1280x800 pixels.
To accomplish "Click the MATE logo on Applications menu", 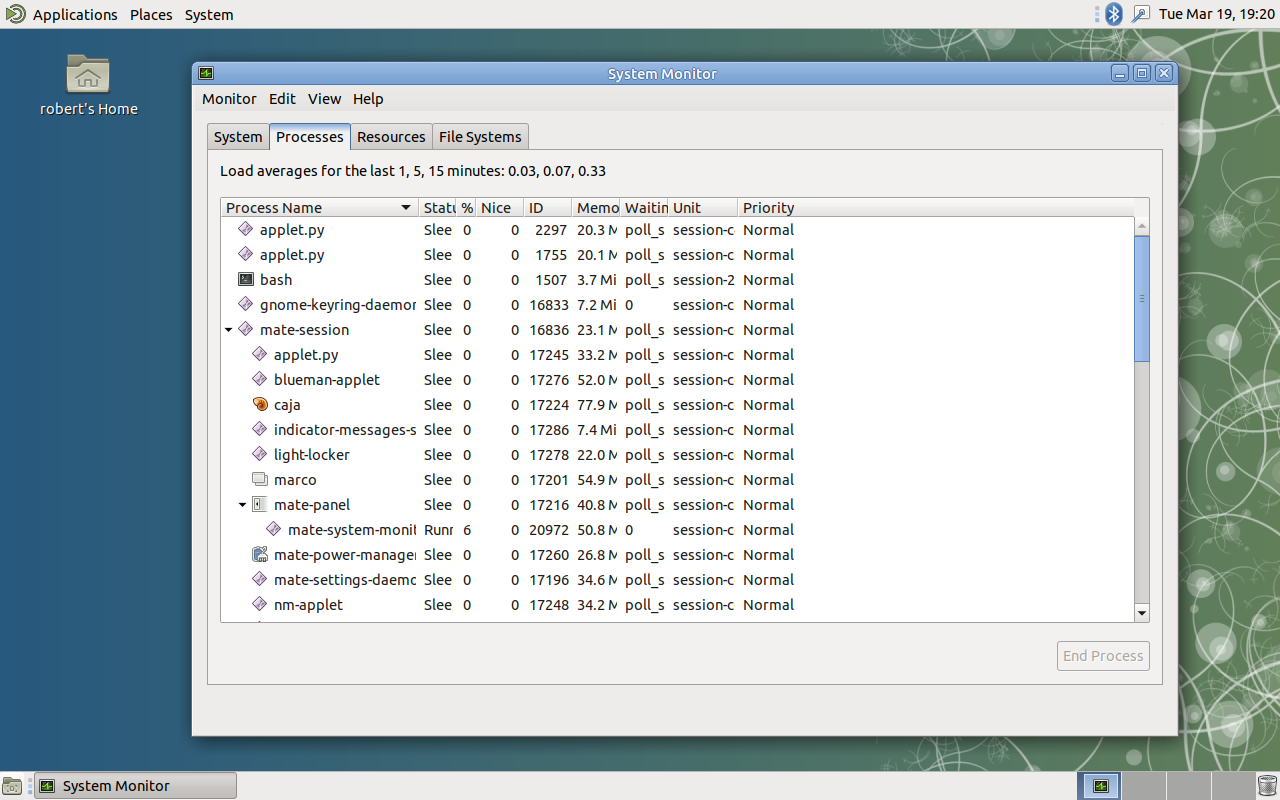I will click(x=15, y=14).
